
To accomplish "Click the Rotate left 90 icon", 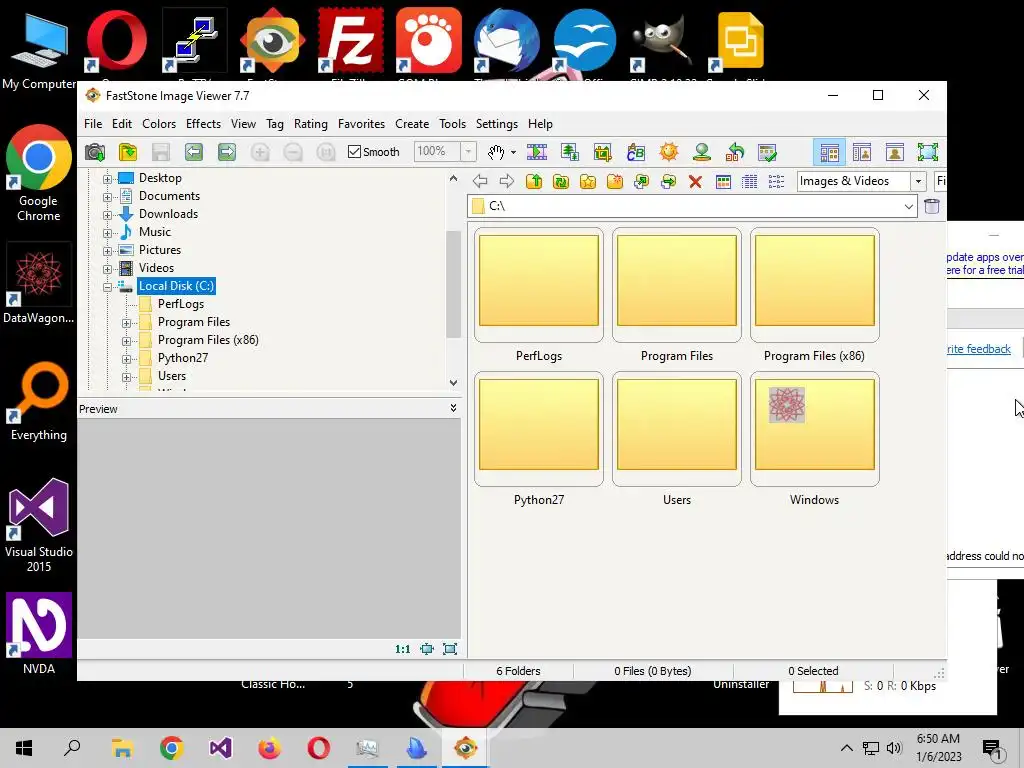I will (735, 152).
